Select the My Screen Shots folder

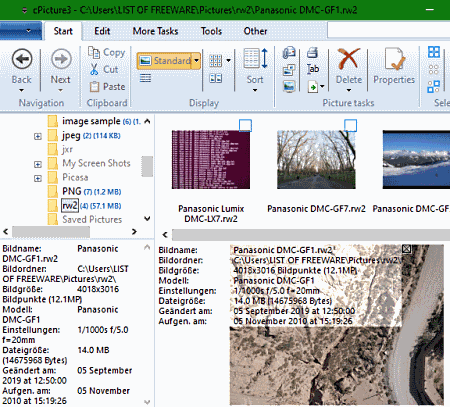(96, 163)
